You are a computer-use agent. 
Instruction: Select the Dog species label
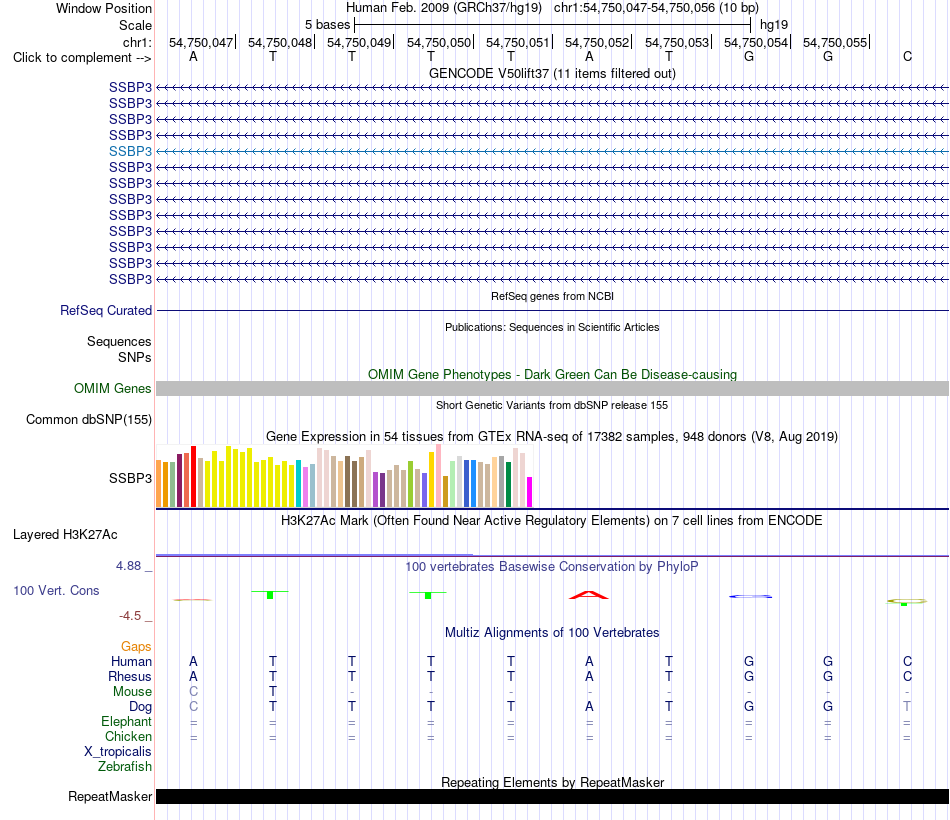click(x=141, y=707)
